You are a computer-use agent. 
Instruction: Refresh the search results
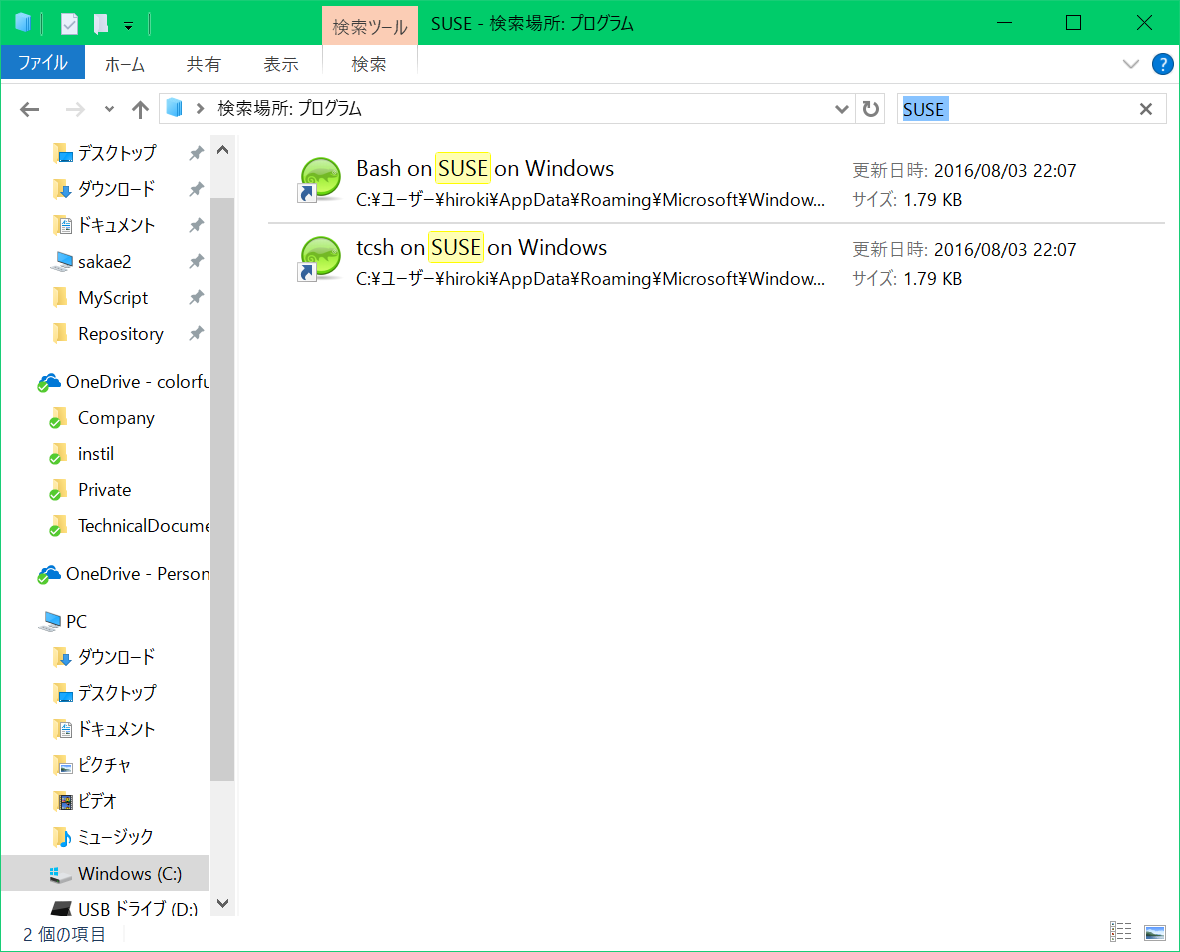871,110
